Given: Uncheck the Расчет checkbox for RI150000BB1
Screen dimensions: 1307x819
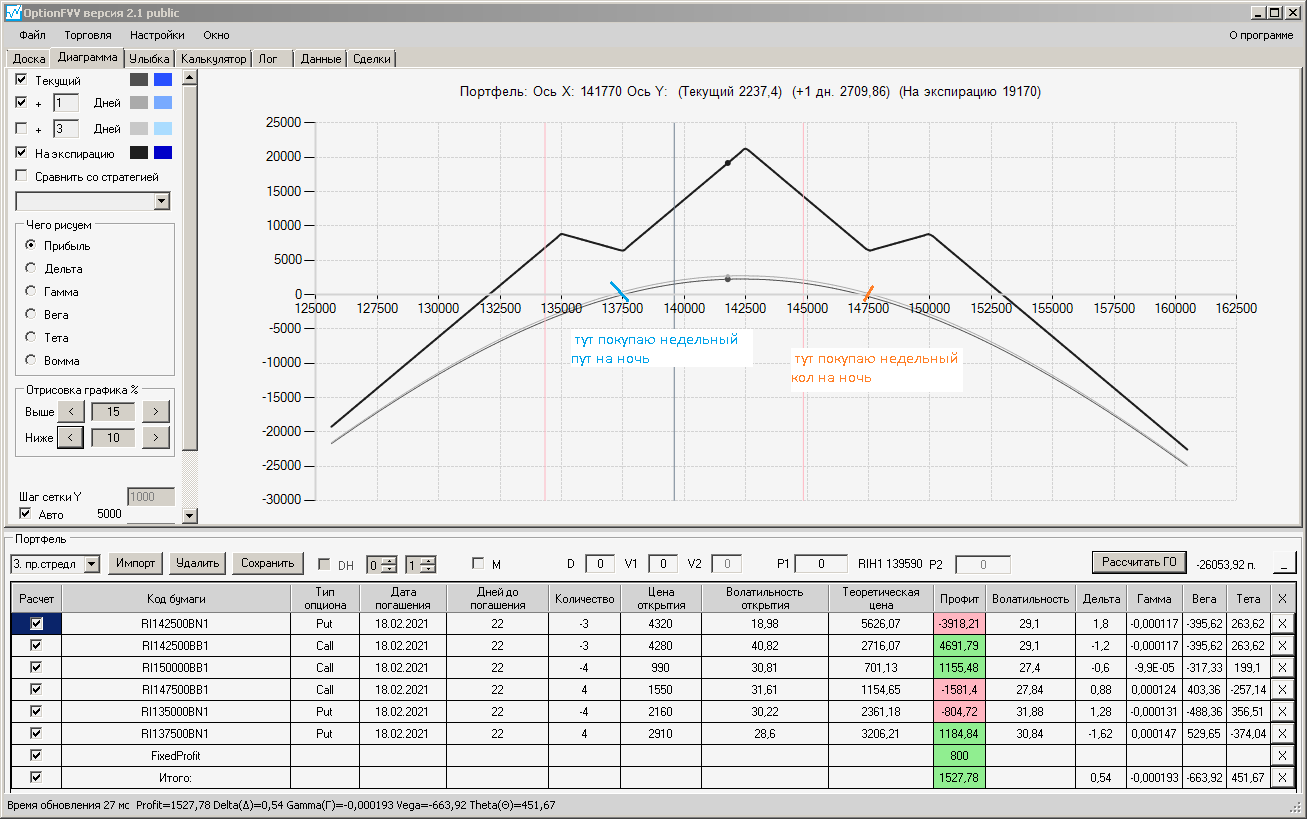Looking at the screenshot, I should [36, 667].
